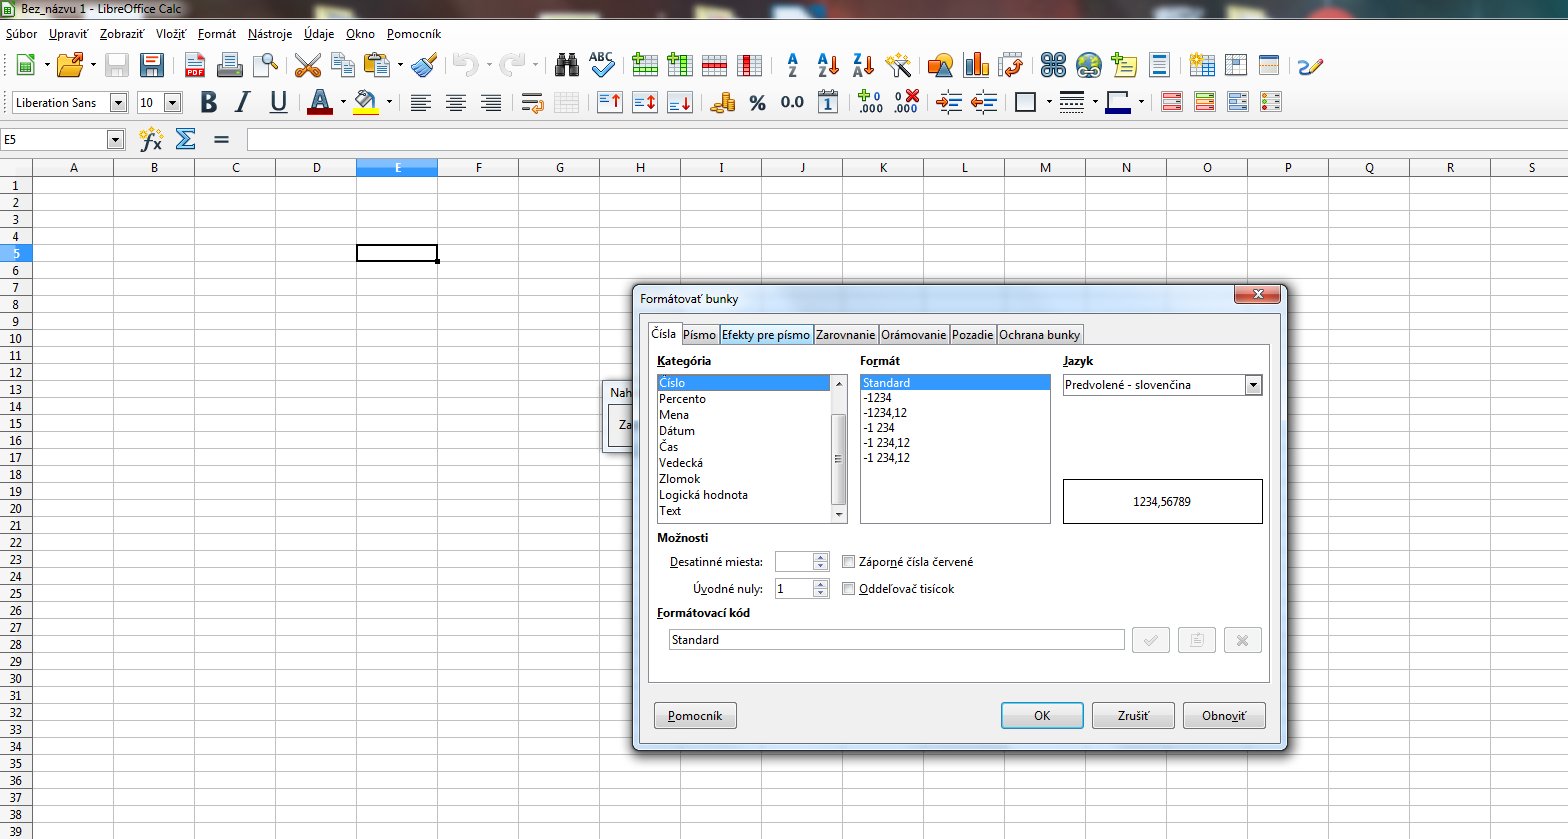Switch to the Efekty pre písmo tab

766,335
